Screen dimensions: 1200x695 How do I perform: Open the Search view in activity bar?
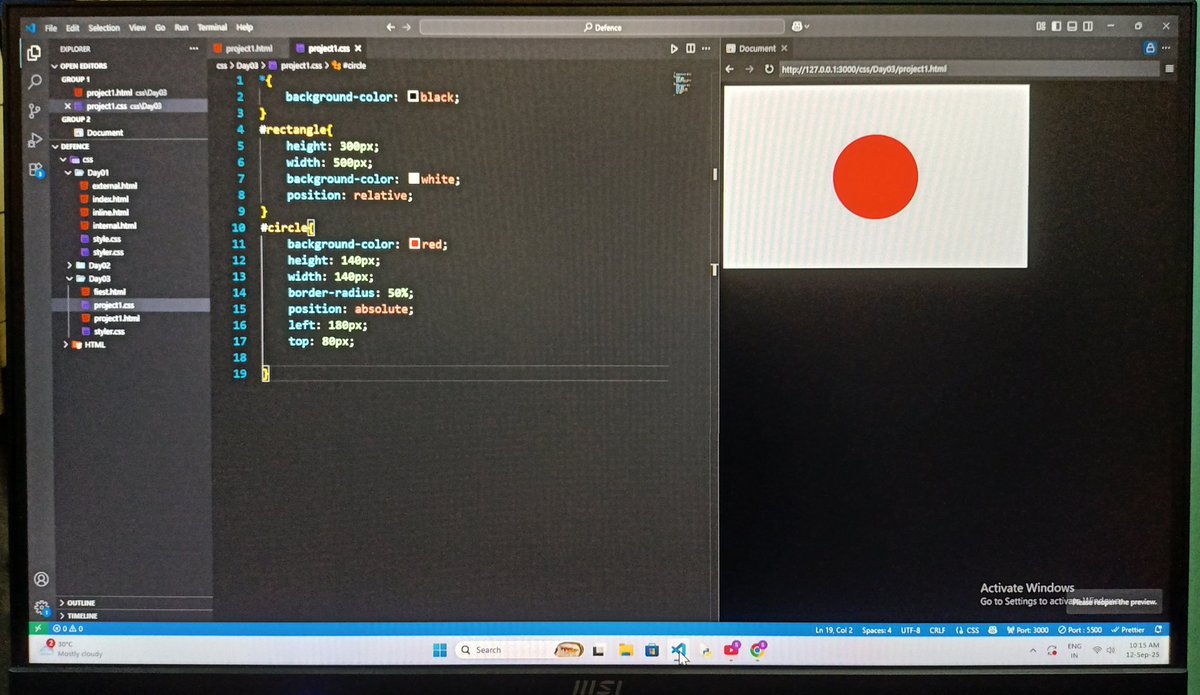(35, 82)
